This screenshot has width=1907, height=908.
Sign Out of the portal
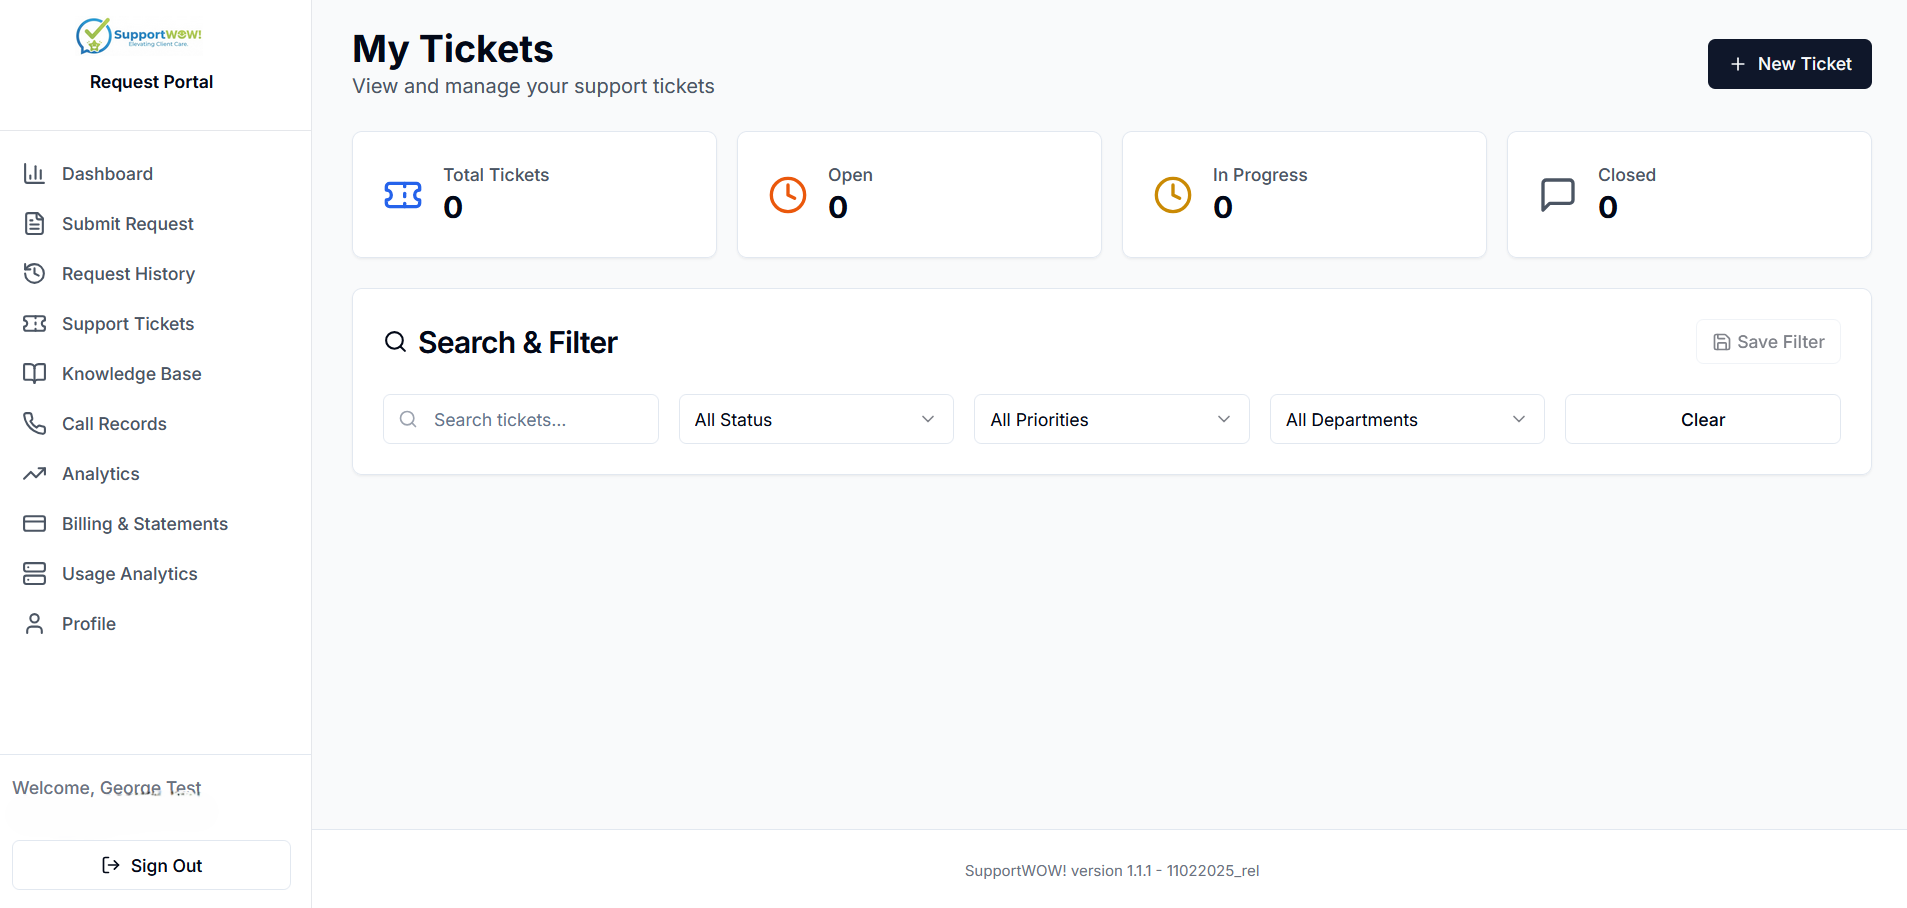coord(152,865)
